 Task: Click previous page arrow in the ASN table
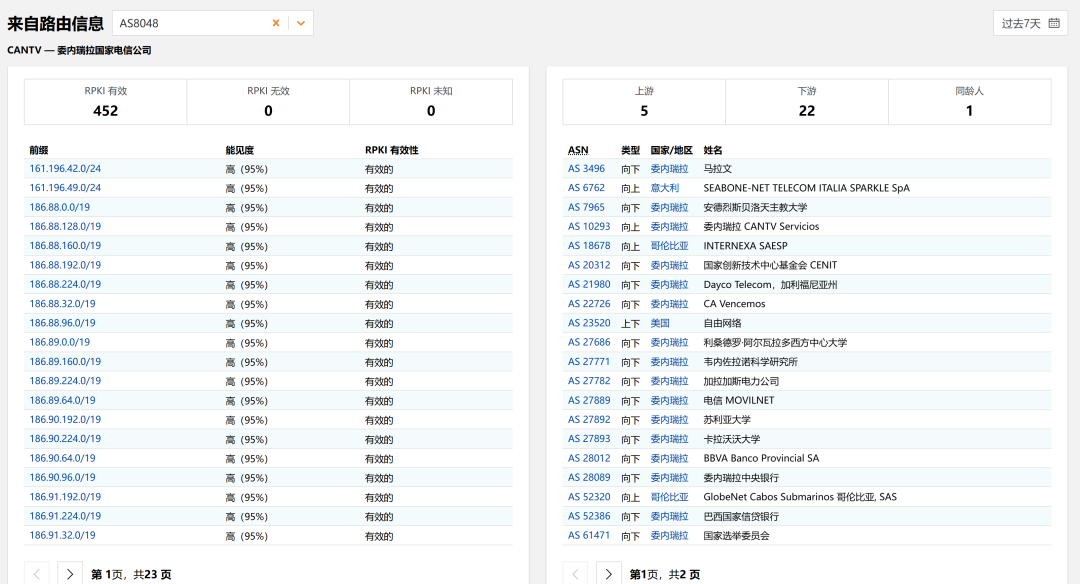(x=575, y=574)
